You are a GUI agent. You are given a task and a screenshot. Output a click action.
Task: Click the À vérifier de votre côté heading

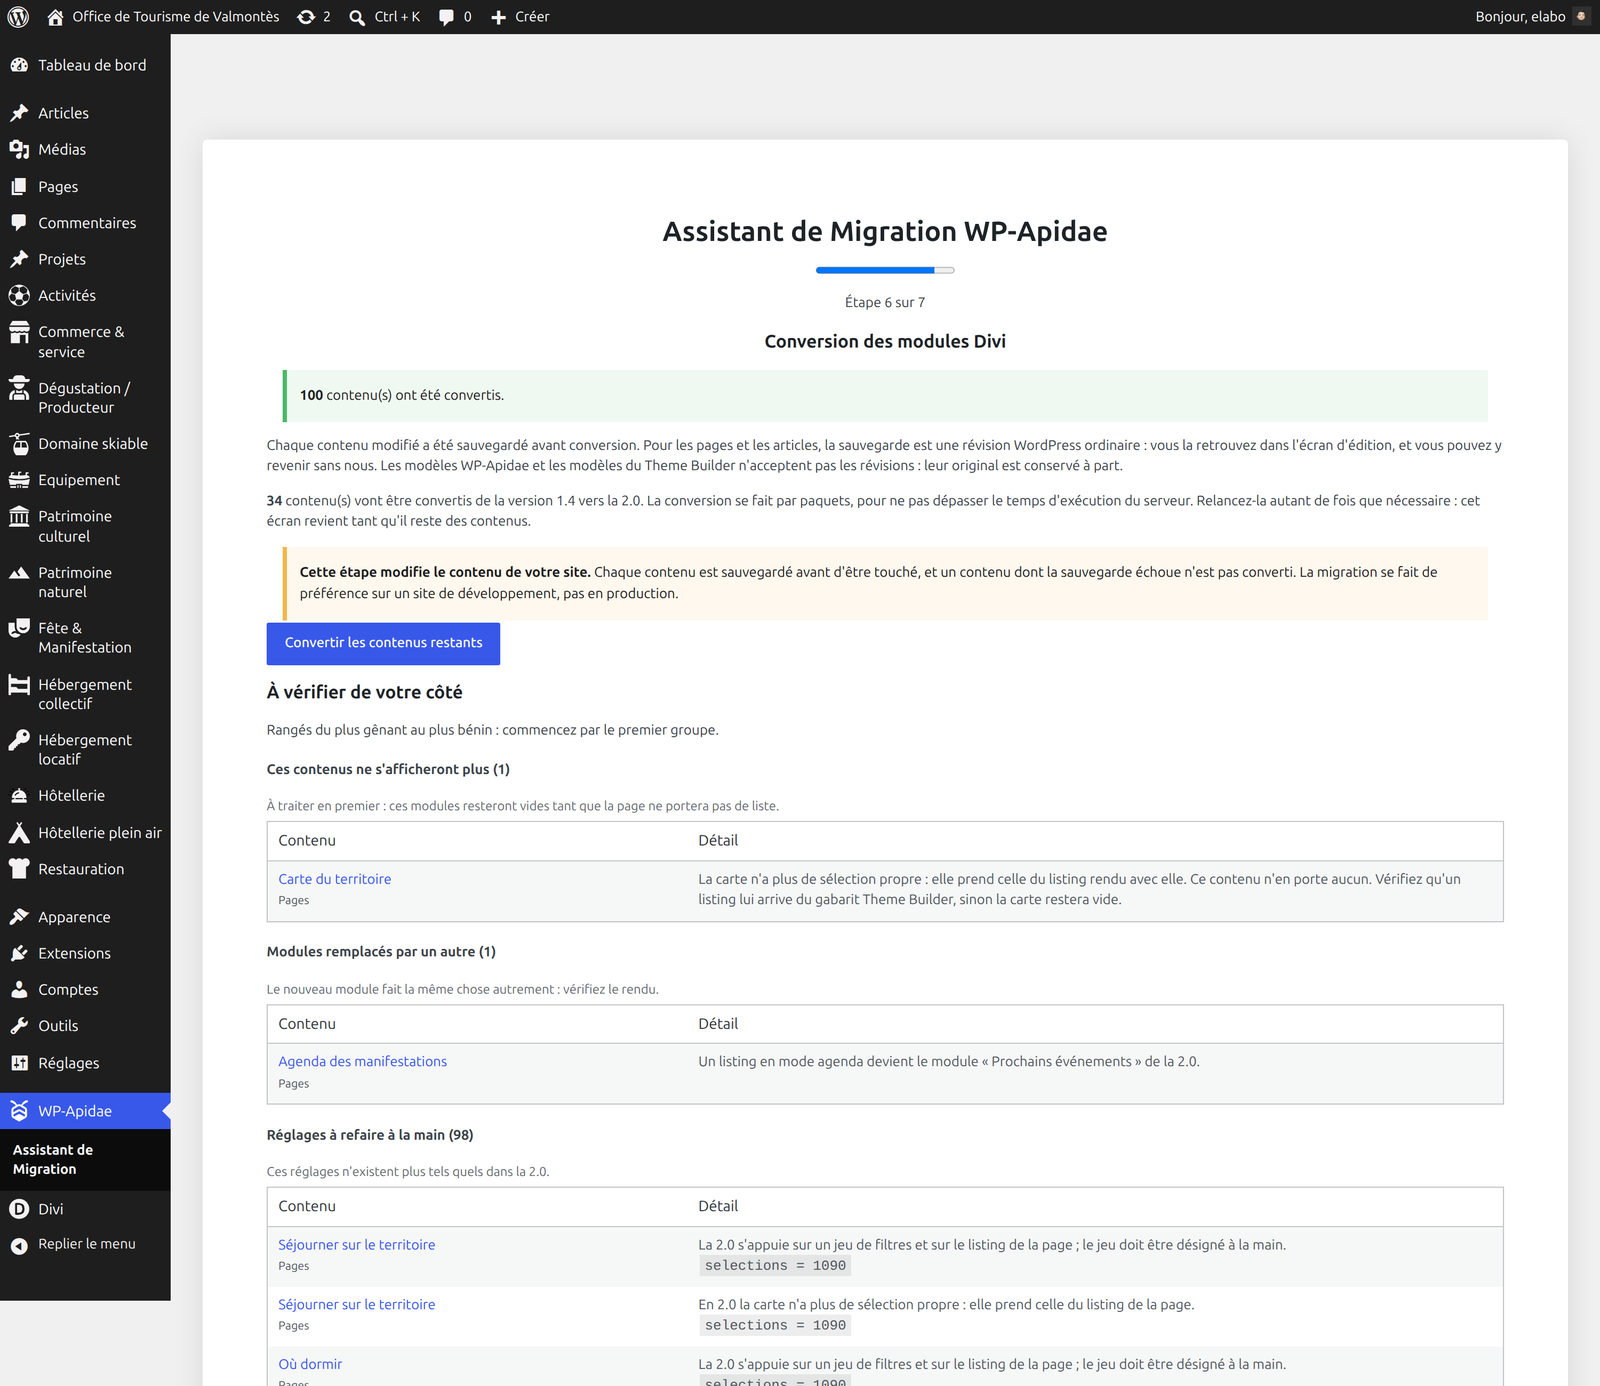click(365, 692)
